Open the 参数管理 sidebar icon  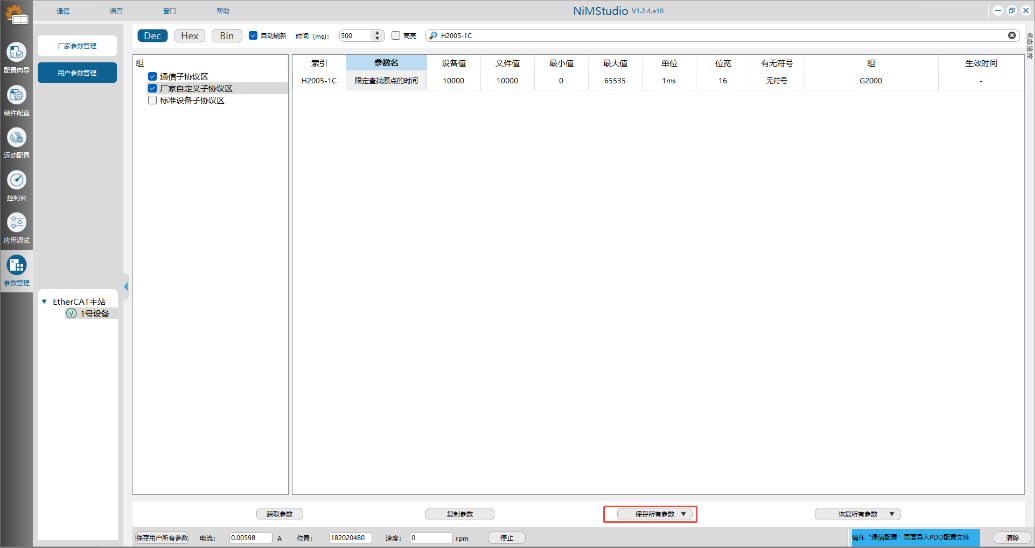pyautogui.click(x=17, y=265)
